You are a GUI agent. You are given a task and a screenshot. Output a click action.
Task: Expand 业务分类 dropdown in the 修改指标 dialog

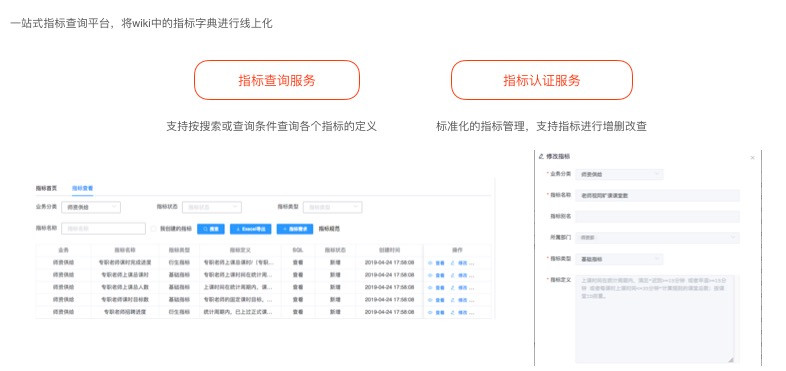coord(619,174)
